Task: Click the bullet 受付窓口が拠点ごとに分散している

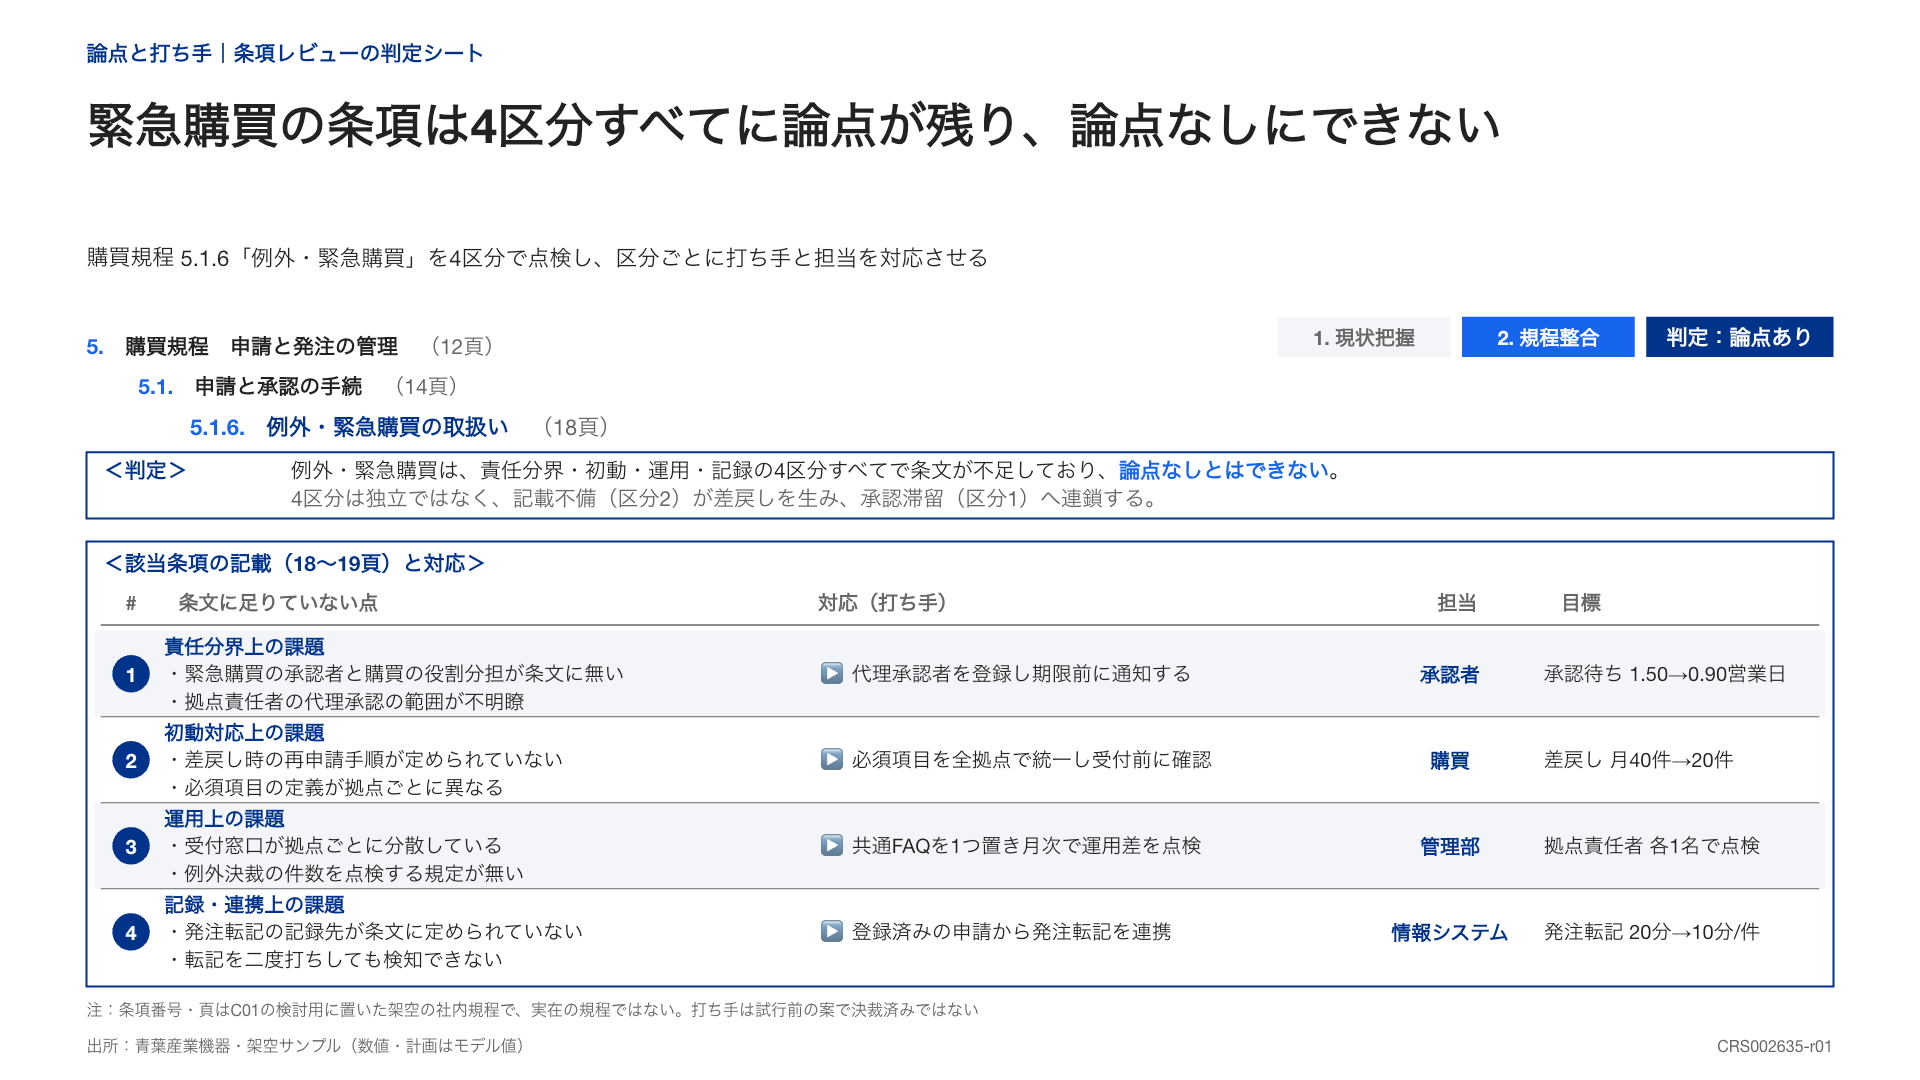Action: coord(334,846)
